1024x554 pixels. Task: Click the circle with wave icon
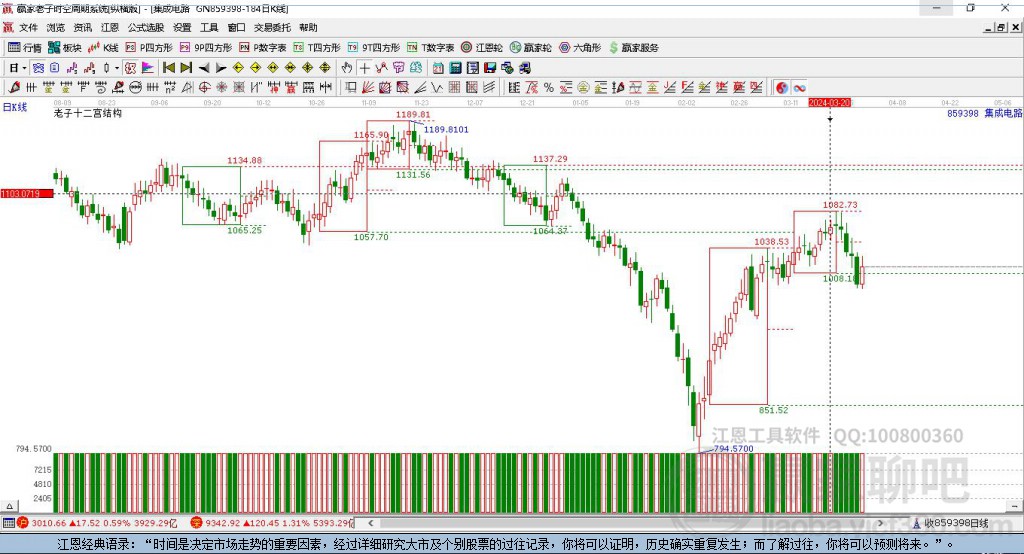tap(136, 87)
